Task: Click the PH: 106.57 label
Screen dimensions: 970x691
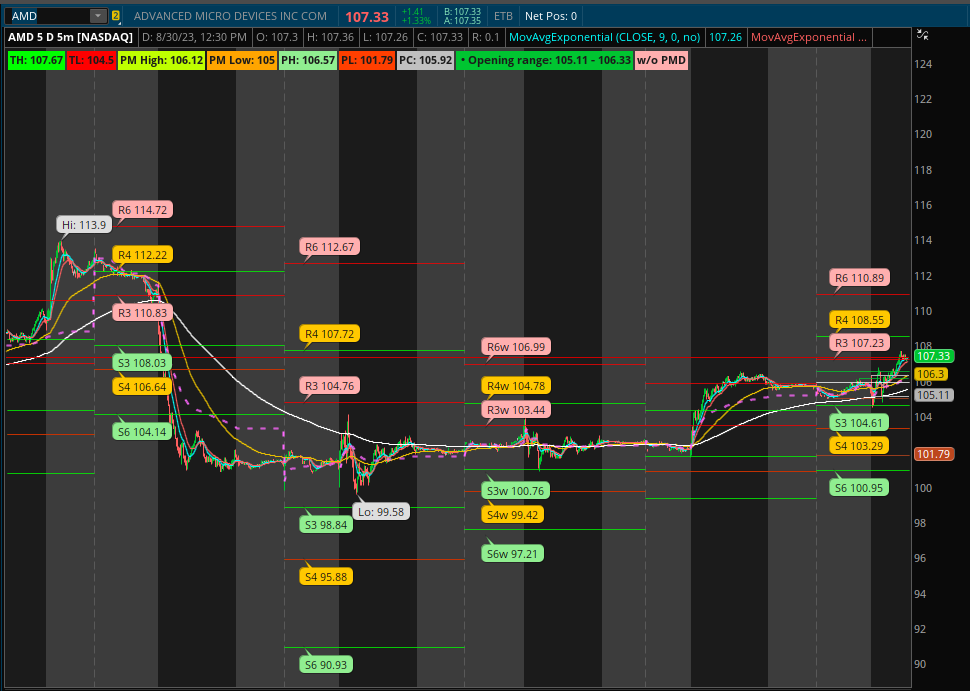Action: pos(307,61)
